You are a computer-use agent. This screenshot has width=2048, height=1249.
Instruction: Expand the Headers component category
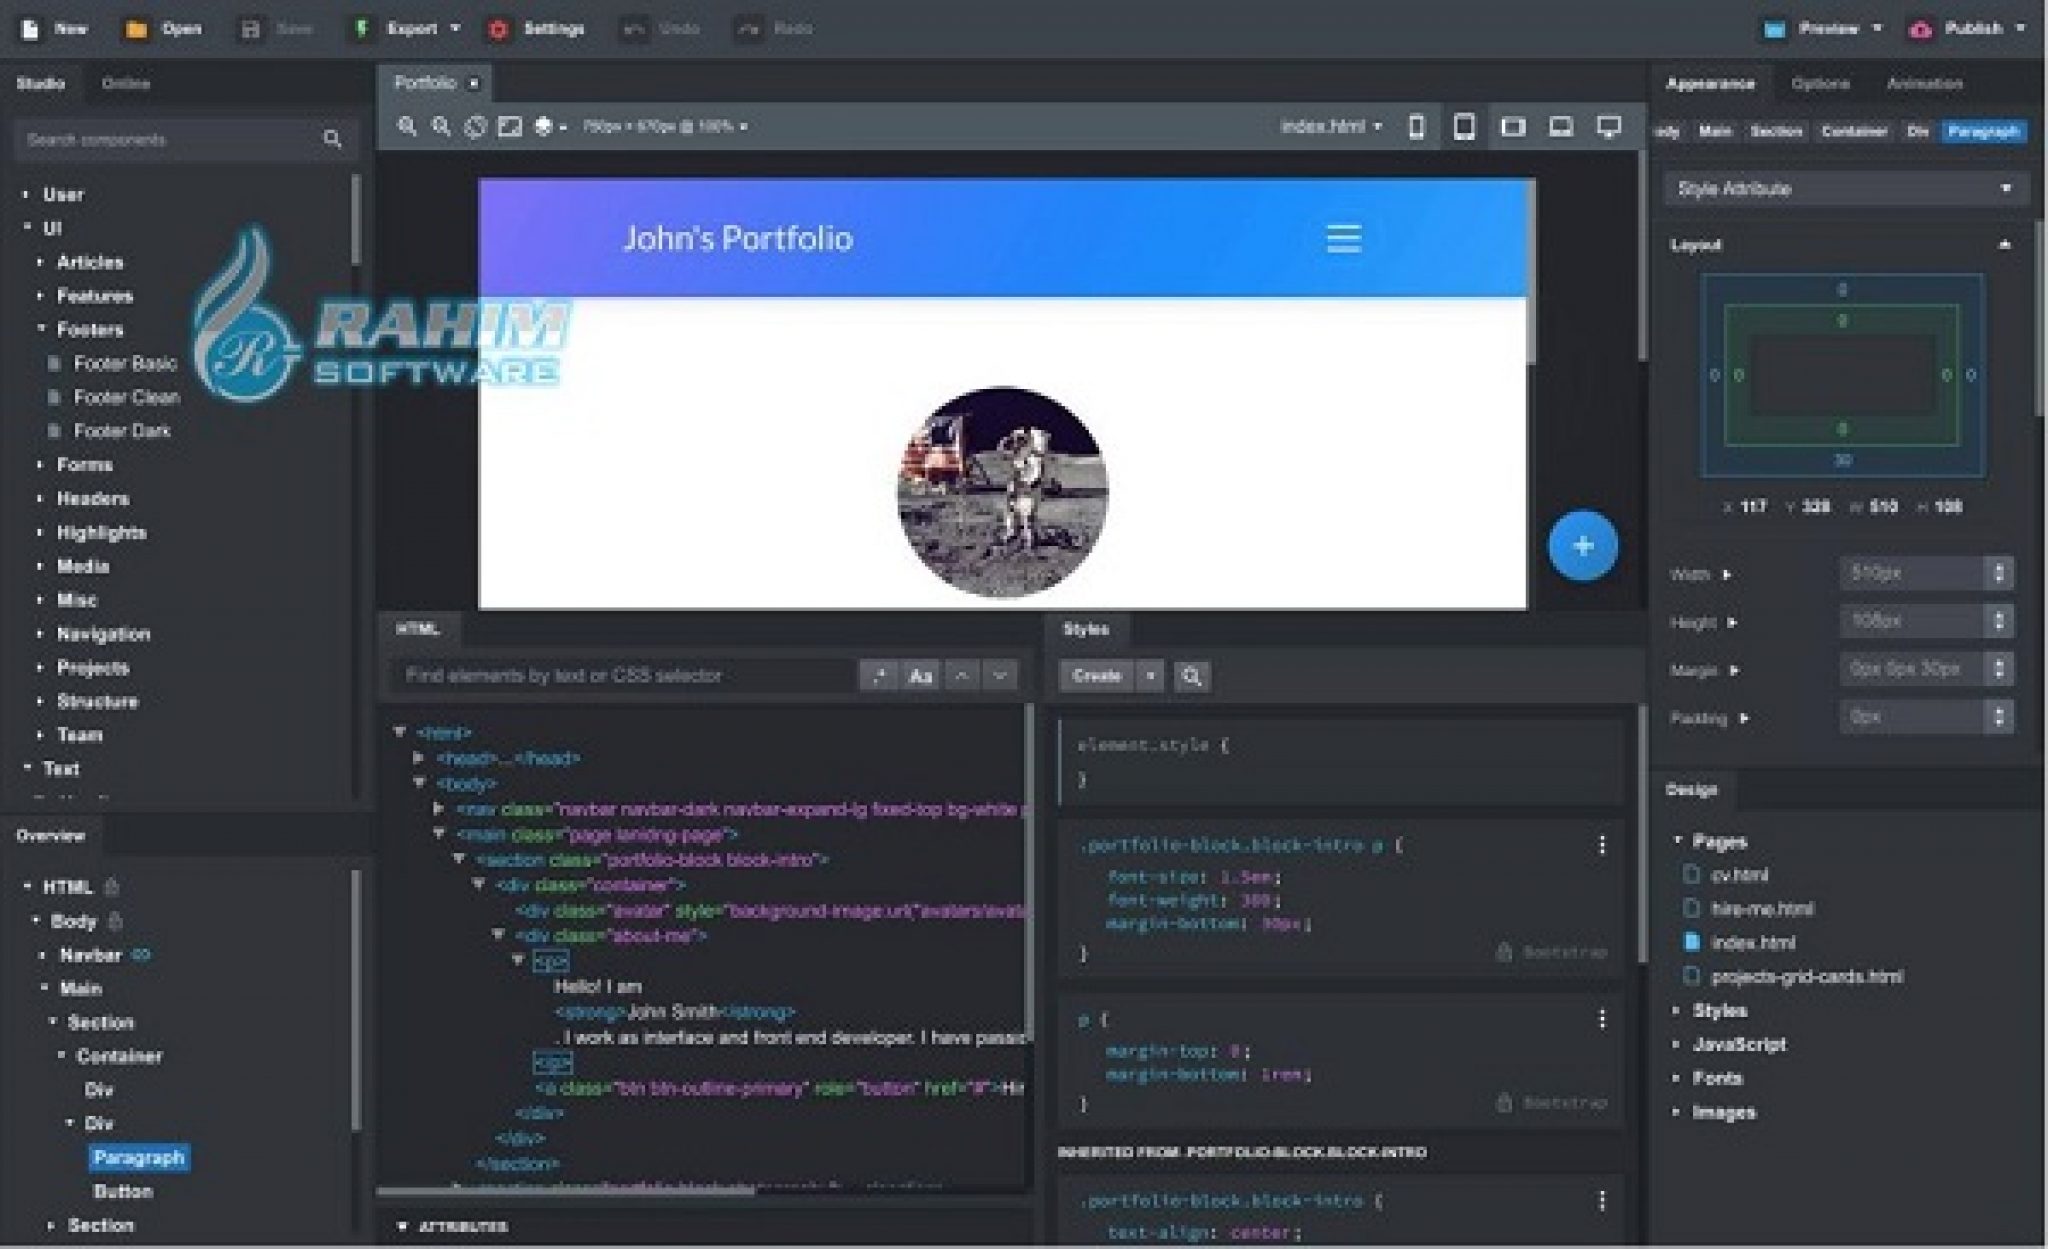92,499
